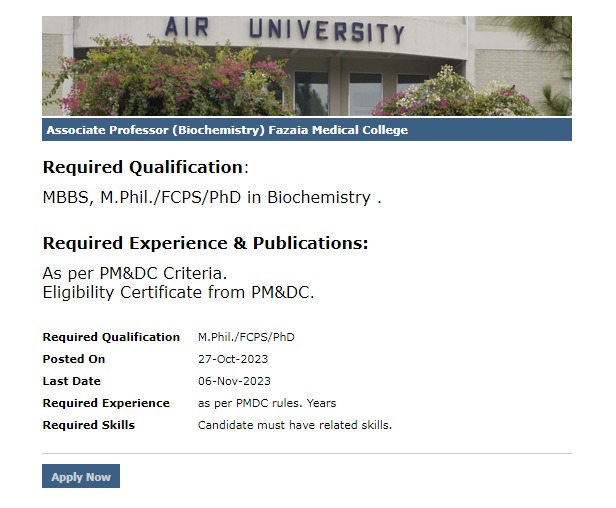Click the Associate Professor (Biochemistry) title bar
The height and width of the screenshot is (508, 616).
click(227, 130)
